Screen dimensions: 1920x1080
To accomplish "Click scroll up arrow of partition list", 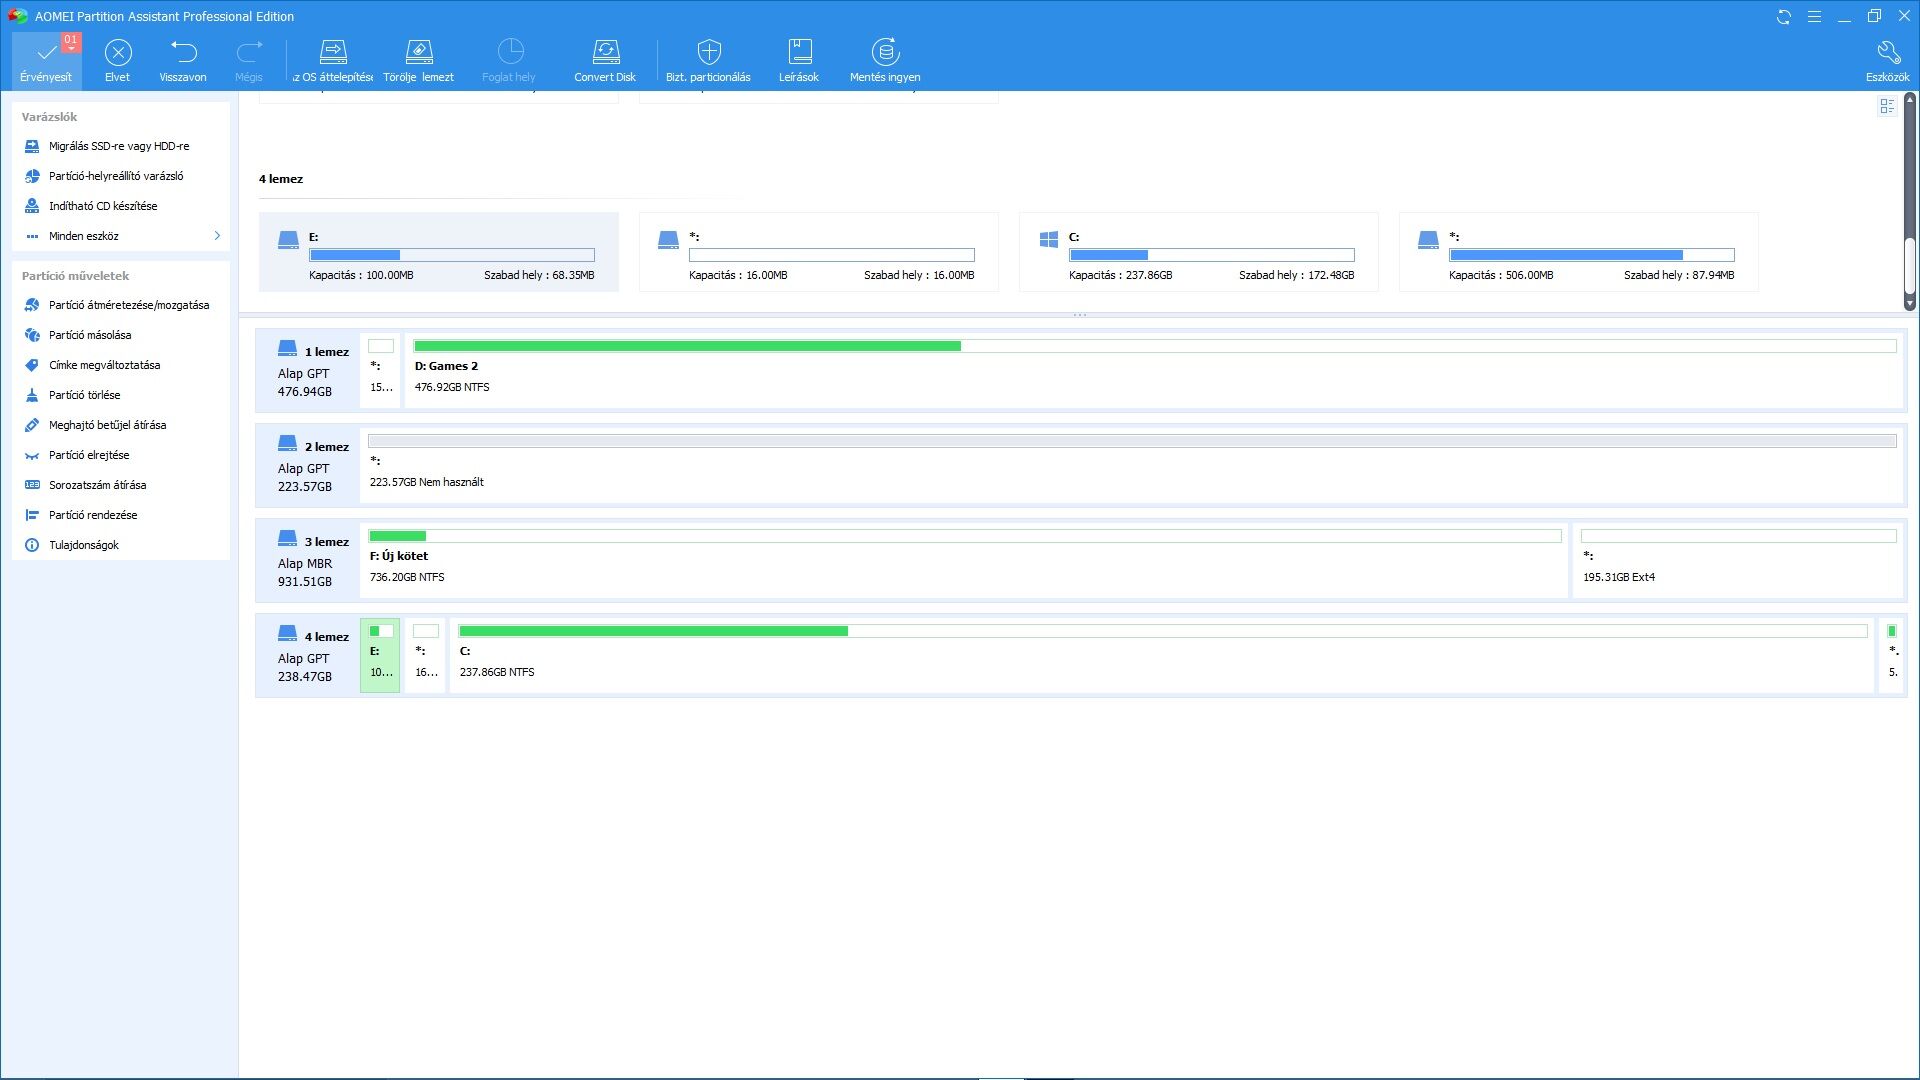I will point(1909,99).
